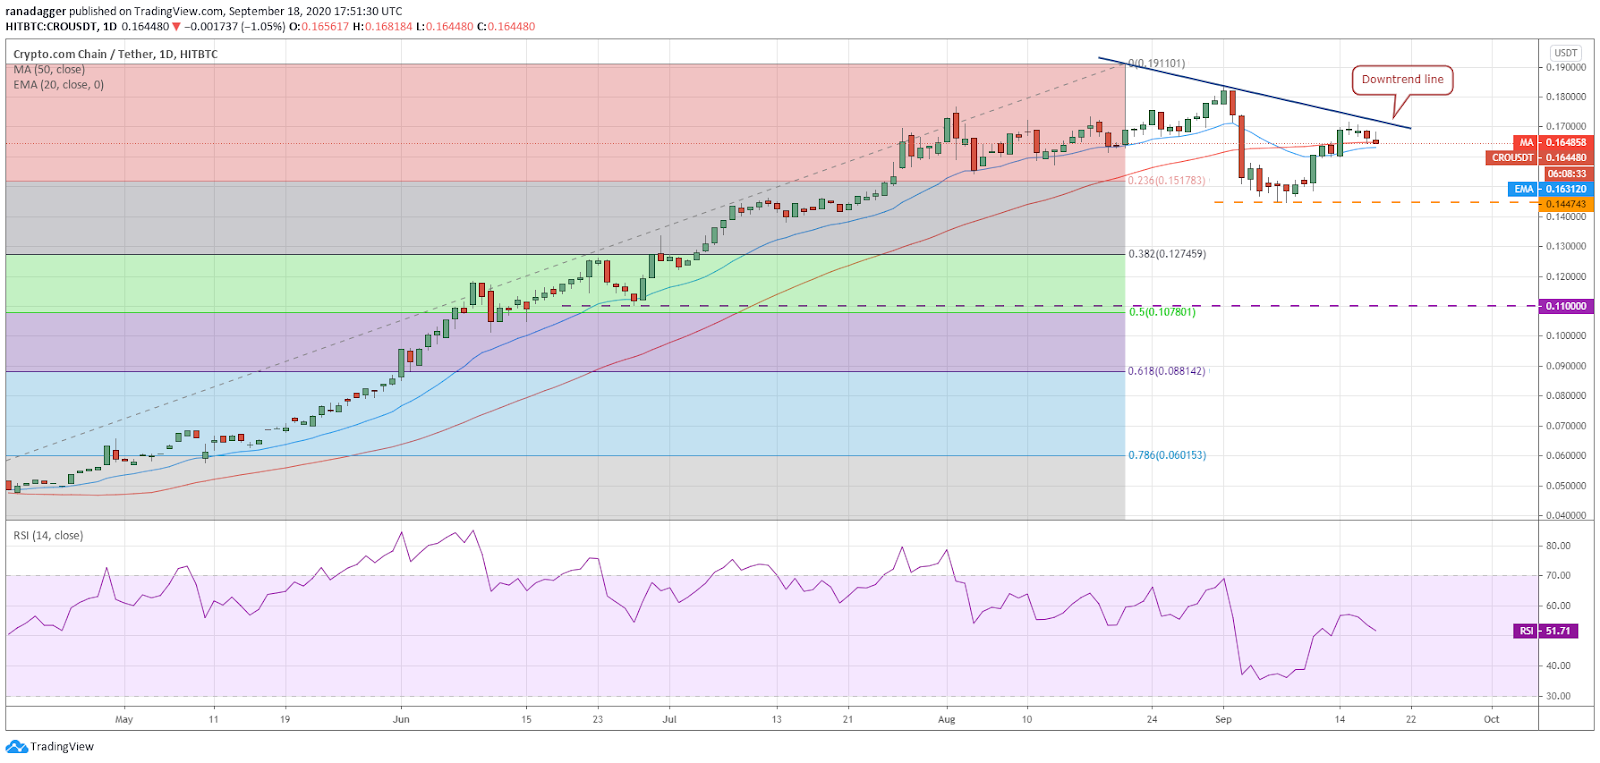
Task: Click the CROUSDT 0.164480 last price tag
Action: [x=1539, y=158]
